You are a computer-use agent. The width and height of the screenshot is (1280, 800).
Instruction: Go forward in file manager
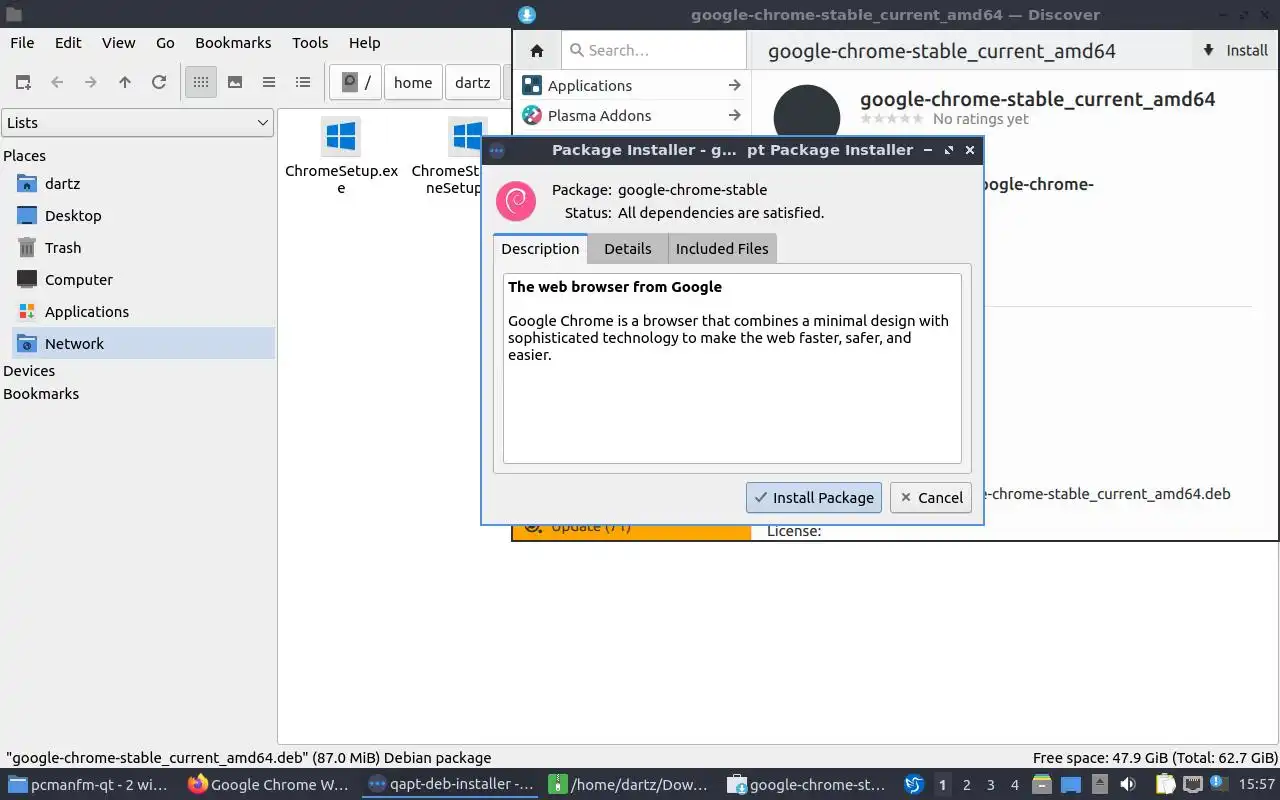(x=91, y=82)
